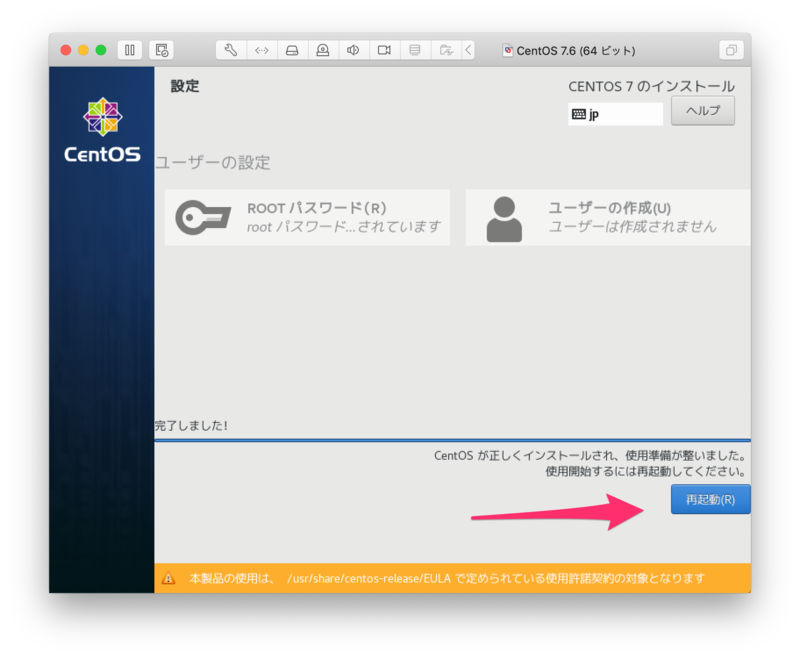Click the ユーザーの設定 heading
Screen dimensions: 800x658
(x=212, y=163)
